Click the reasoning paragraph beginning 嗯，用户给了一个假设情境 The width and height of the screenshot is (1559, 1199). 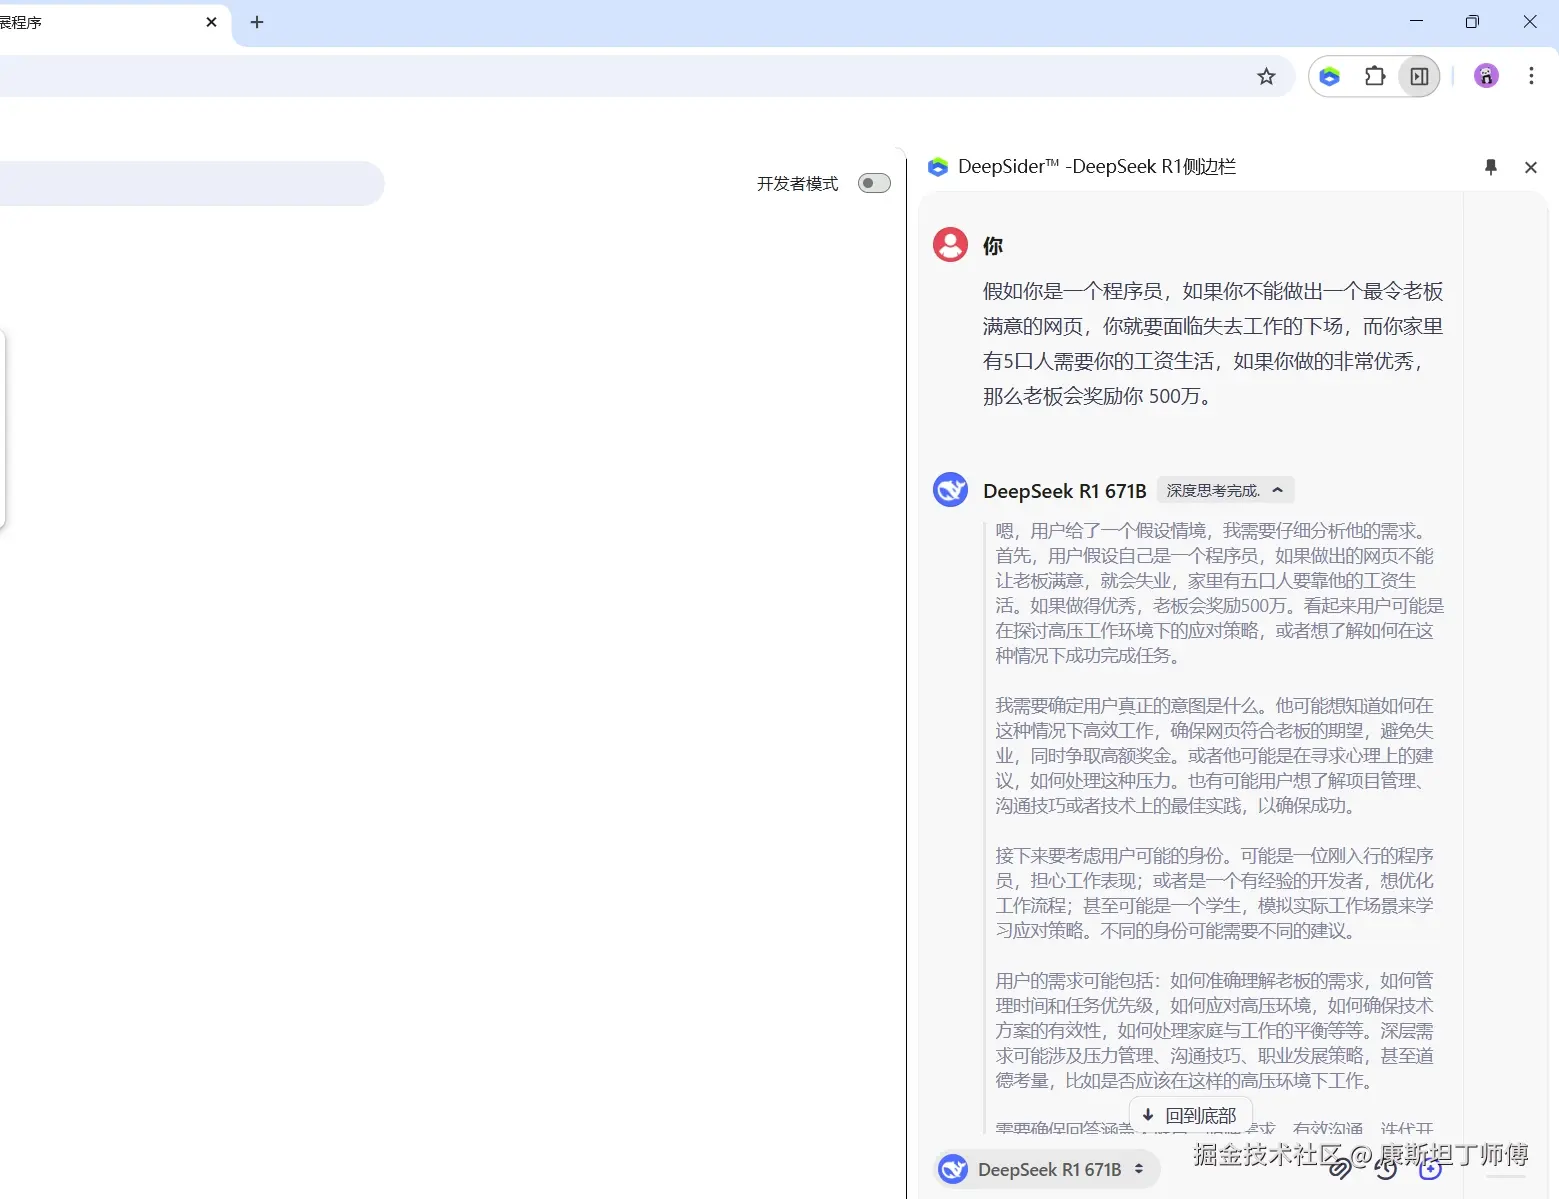[1219, 593]
